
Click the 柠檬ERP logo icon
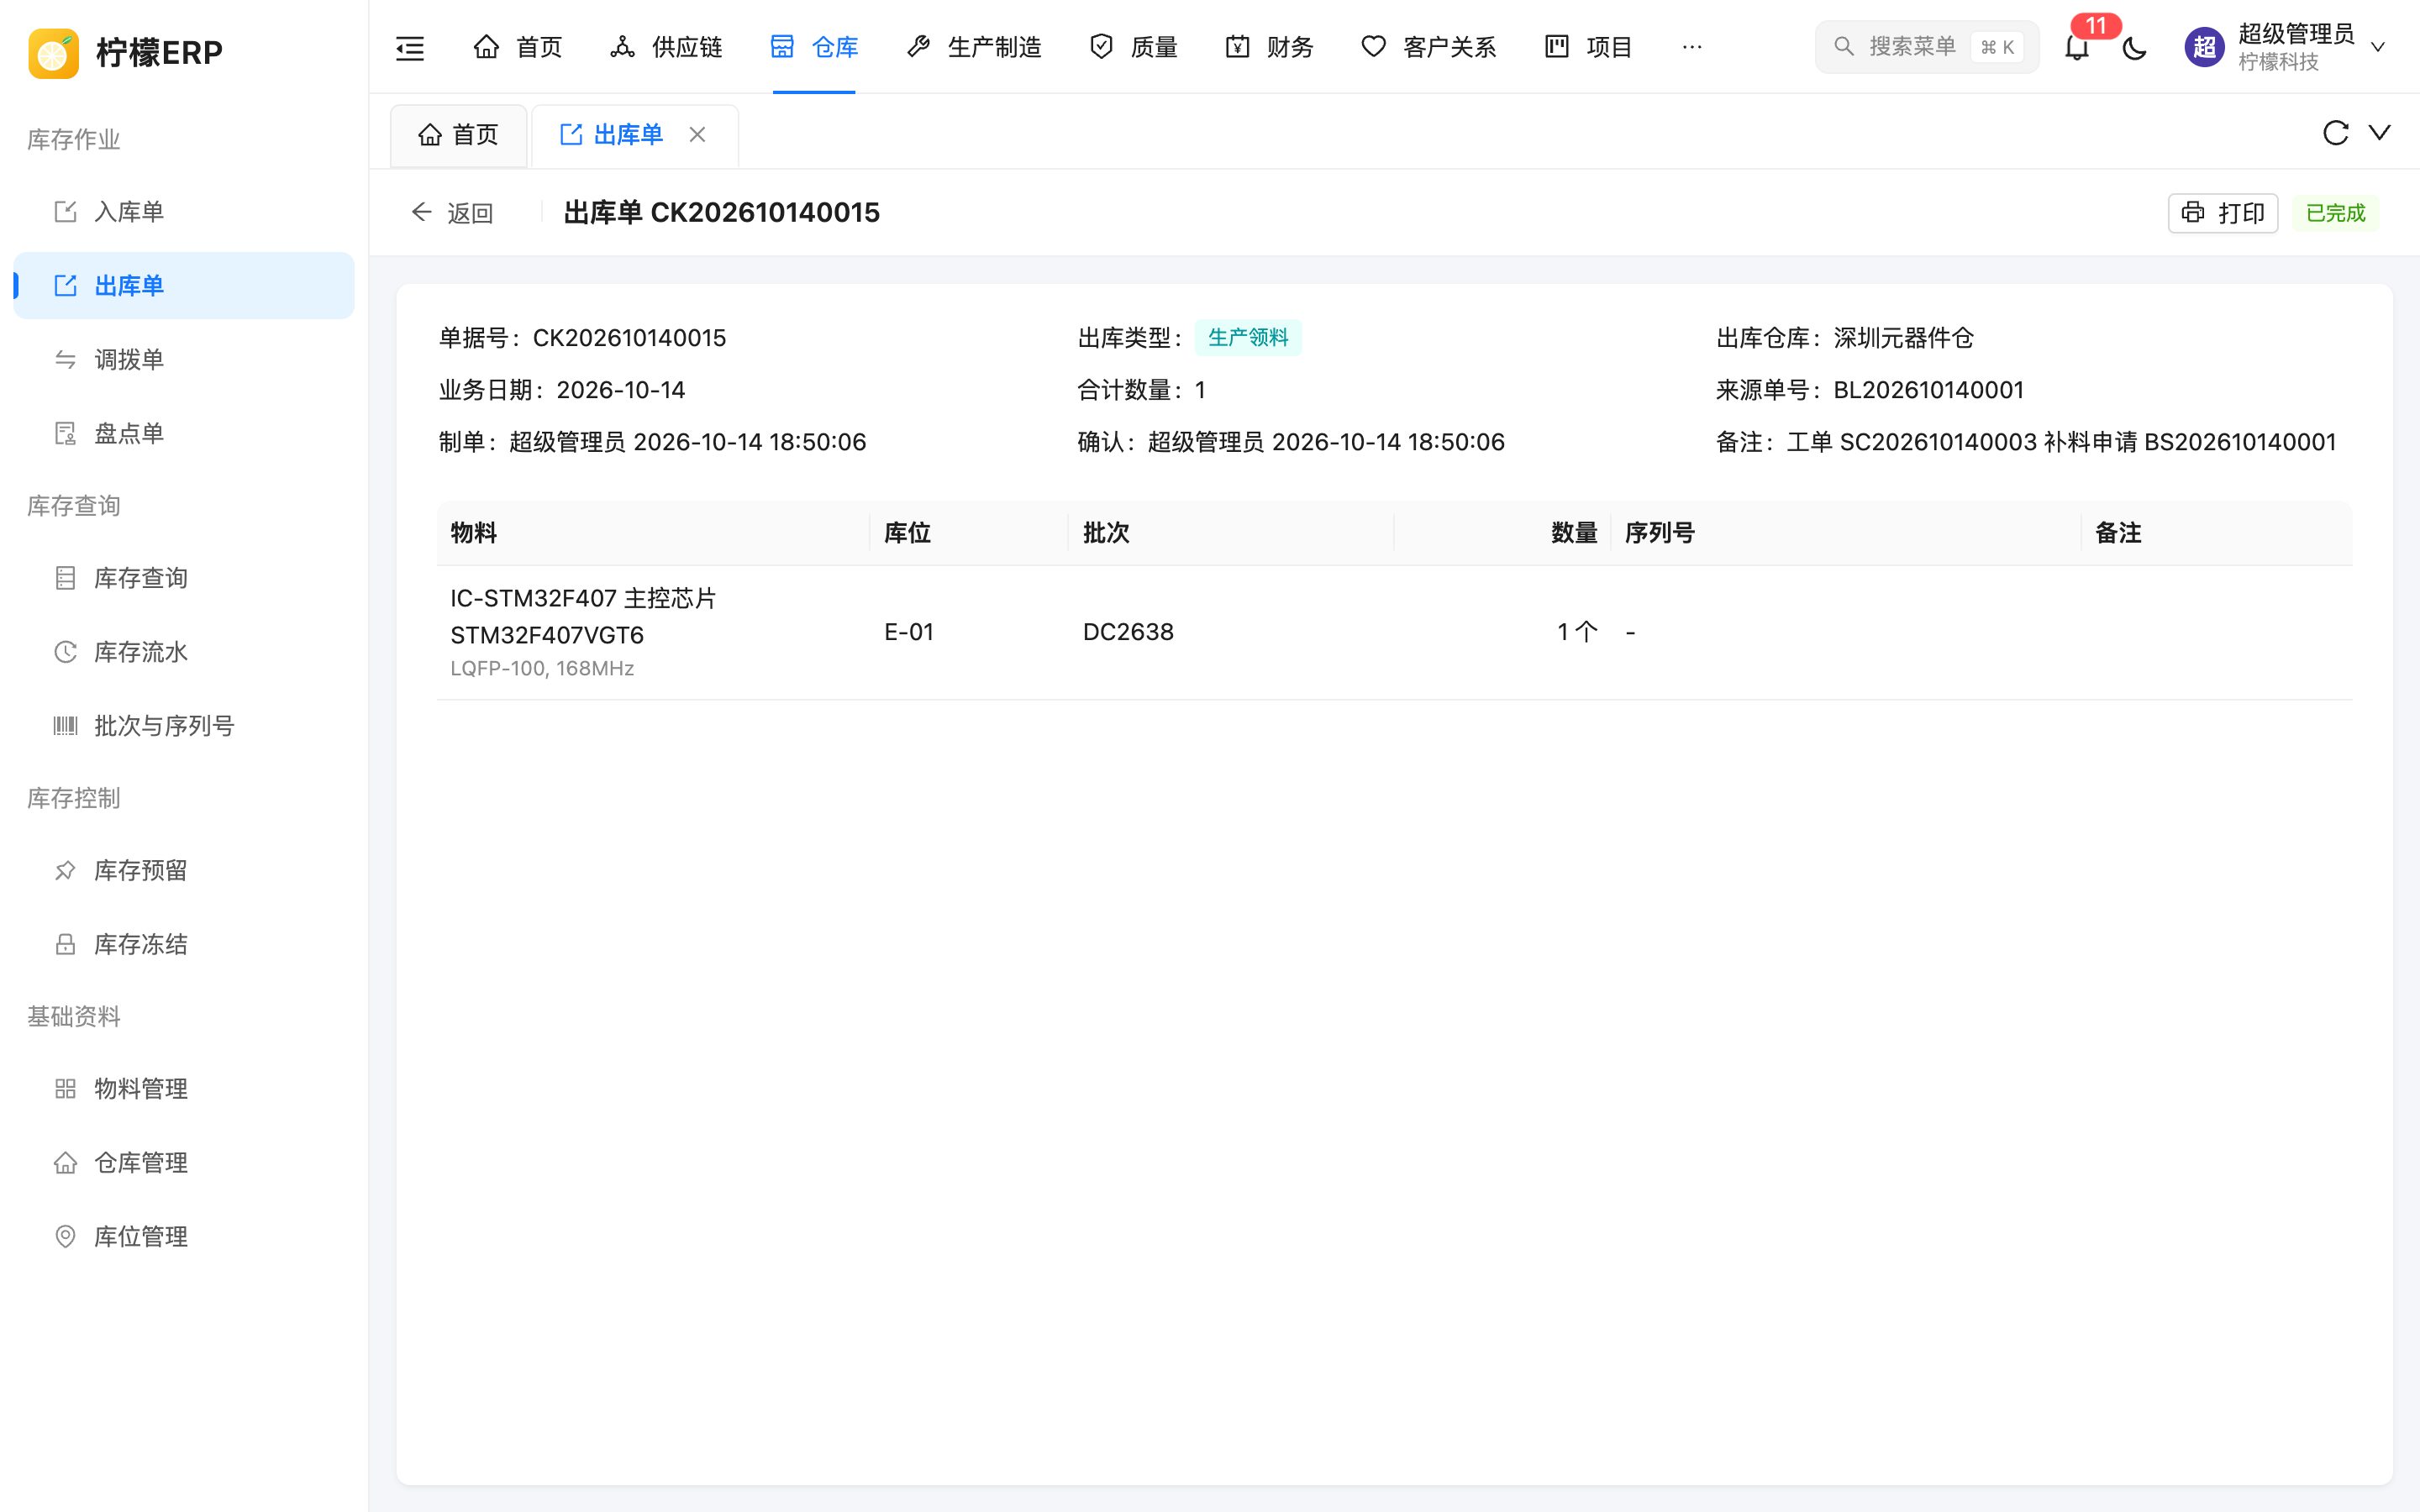[54, 52]
